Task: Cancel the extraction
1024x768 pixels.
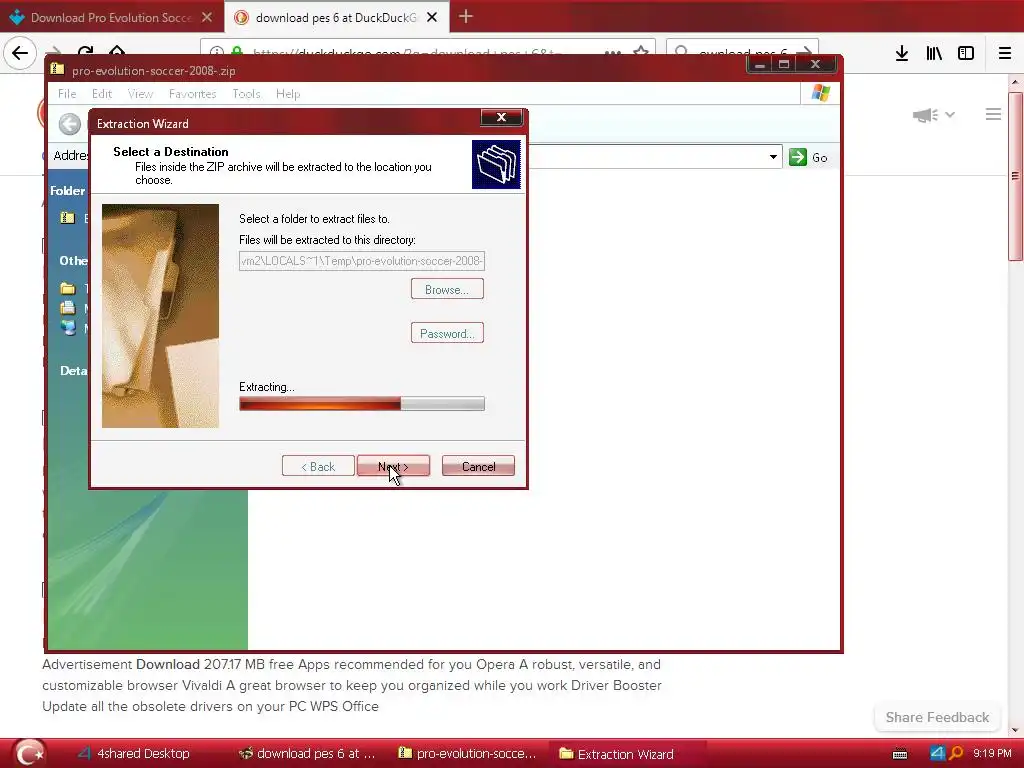Action: [x=478, y=466]
